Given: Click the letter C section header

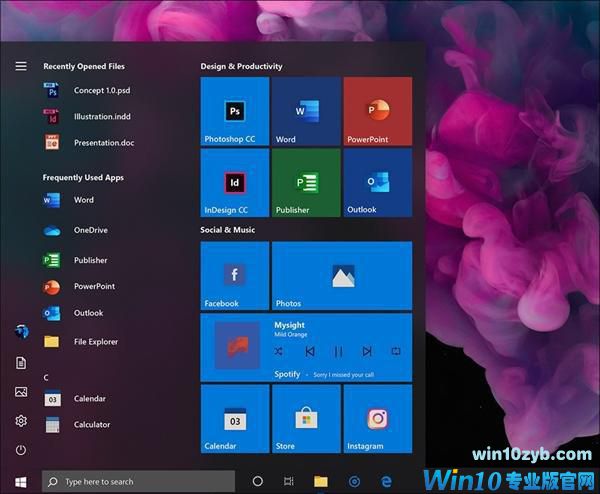Looking at the screenshot, I should pyautogui.click(x=46, y=377).
